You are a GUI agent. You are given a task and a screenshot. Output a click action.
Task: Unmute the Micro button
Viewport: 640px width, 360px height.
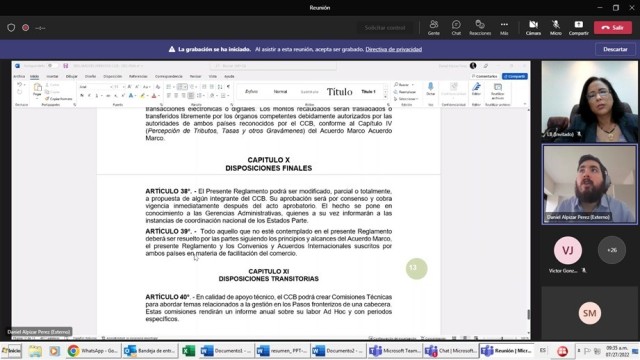click(556, 28)
